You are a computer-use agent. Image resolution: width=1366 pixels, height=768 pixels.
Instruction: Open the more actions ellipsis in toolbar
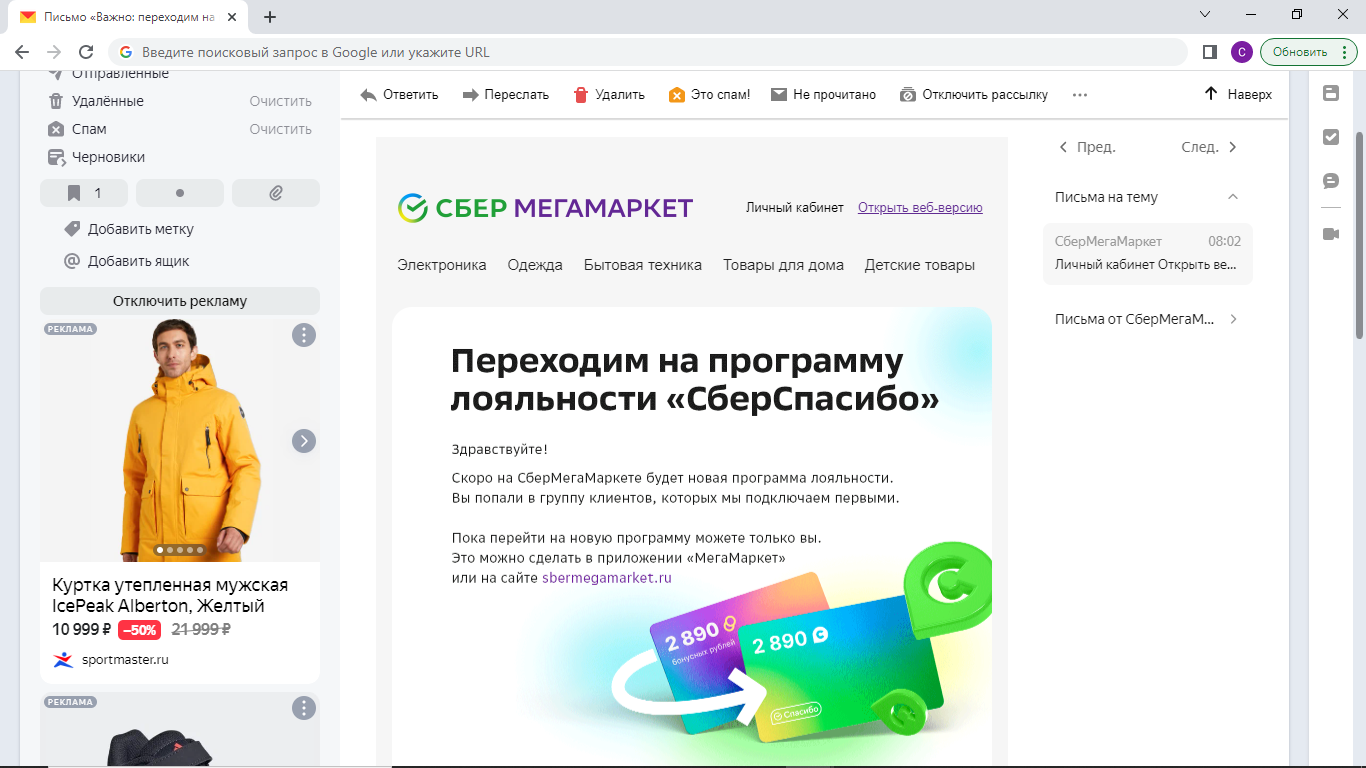click(x=1079, y=95)
